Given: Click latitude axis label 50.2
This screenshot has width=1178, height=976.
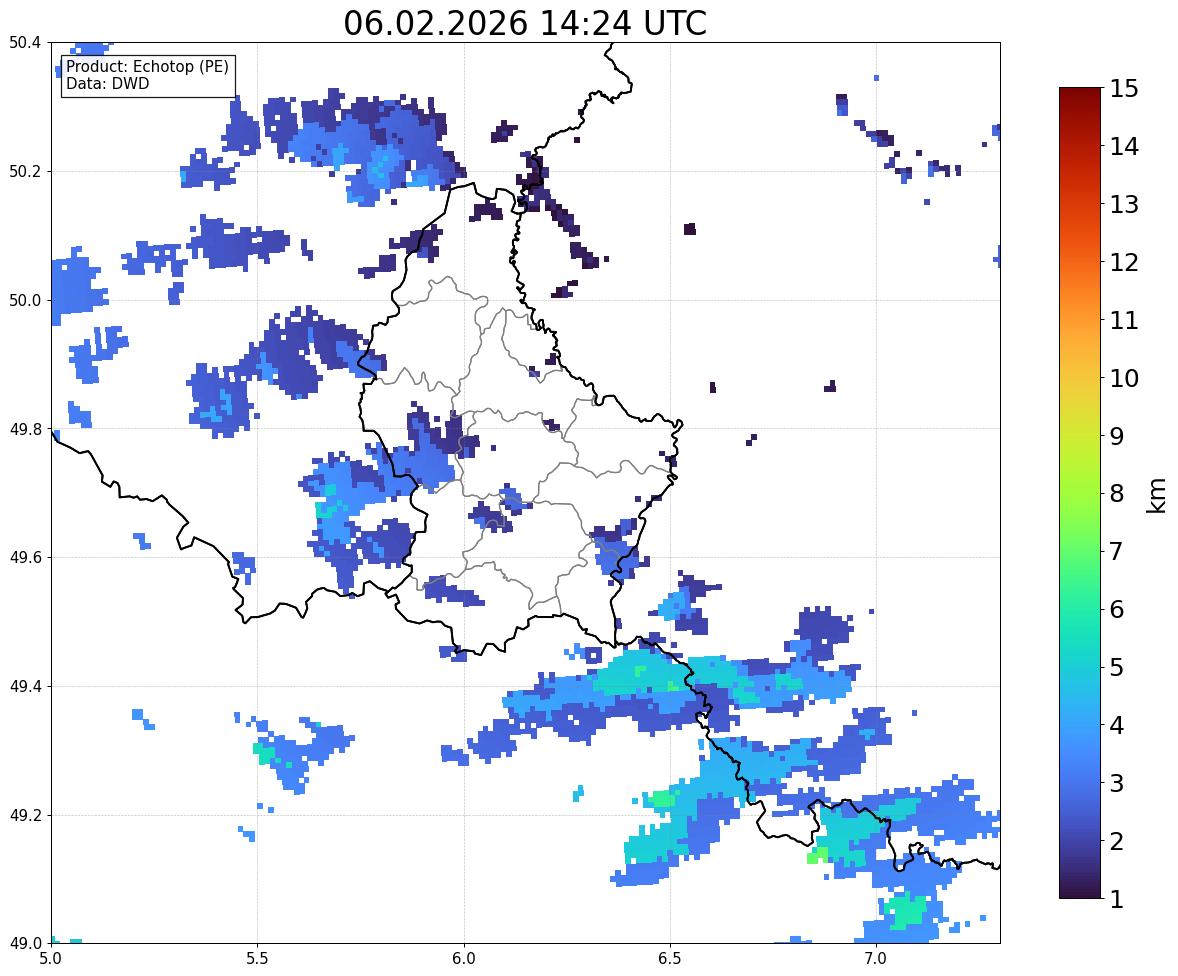Looking at the screenshot, I should coord(25,171).
